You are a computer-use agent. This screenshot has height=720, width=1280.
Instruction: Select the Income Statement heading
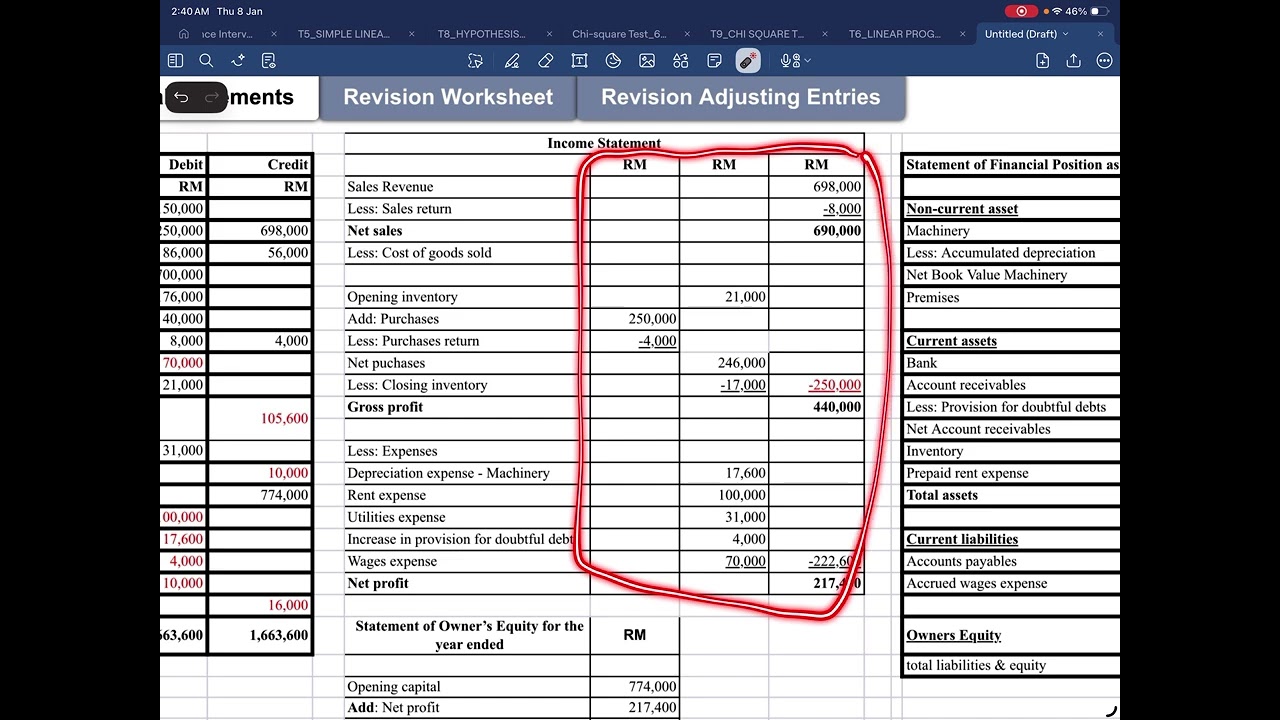coord(604,143)
